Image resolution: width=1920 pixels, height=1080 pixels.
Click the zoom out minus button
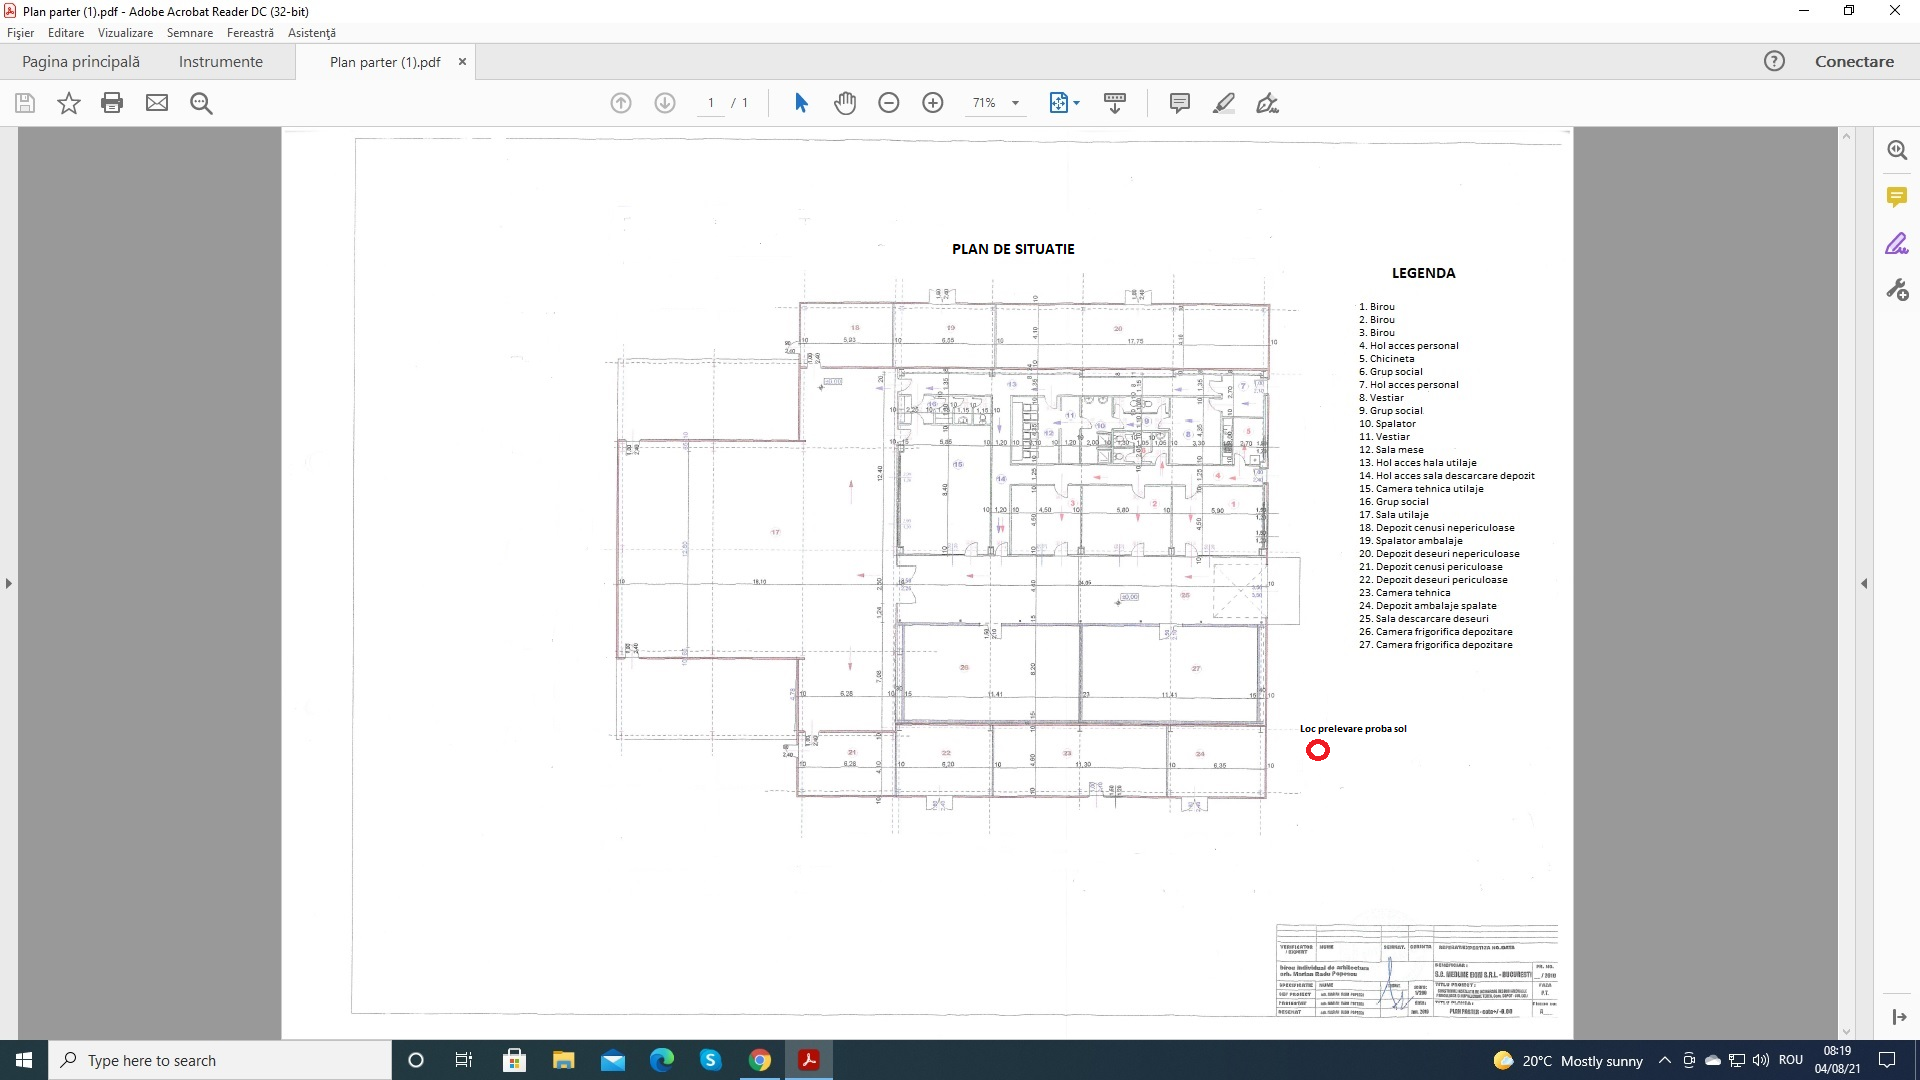[x=889, y=103]
